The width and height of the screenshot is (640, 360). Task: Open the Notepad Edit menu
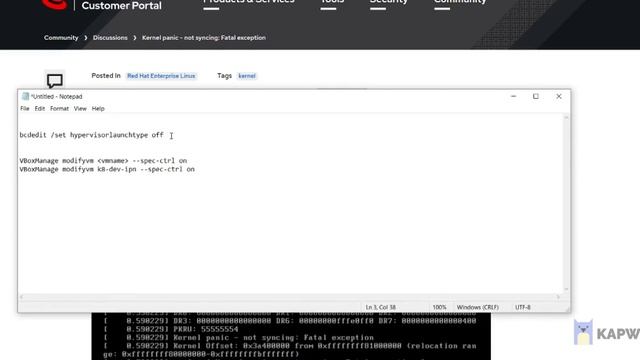point(40,109)
